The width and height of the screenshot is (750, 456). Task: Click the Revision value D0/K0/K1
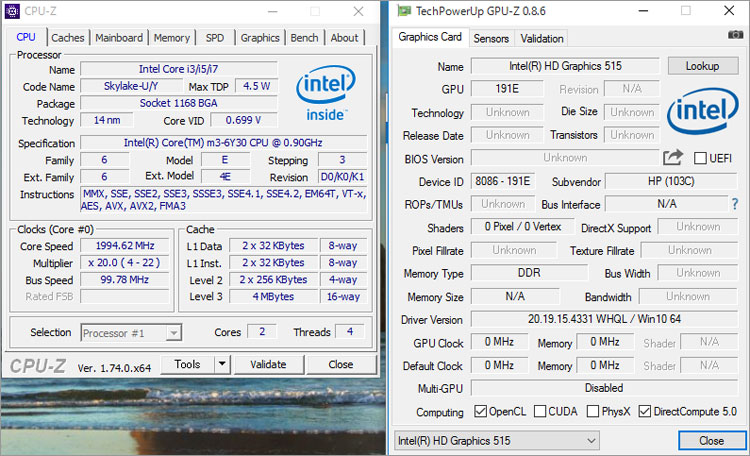pos(342,177)
